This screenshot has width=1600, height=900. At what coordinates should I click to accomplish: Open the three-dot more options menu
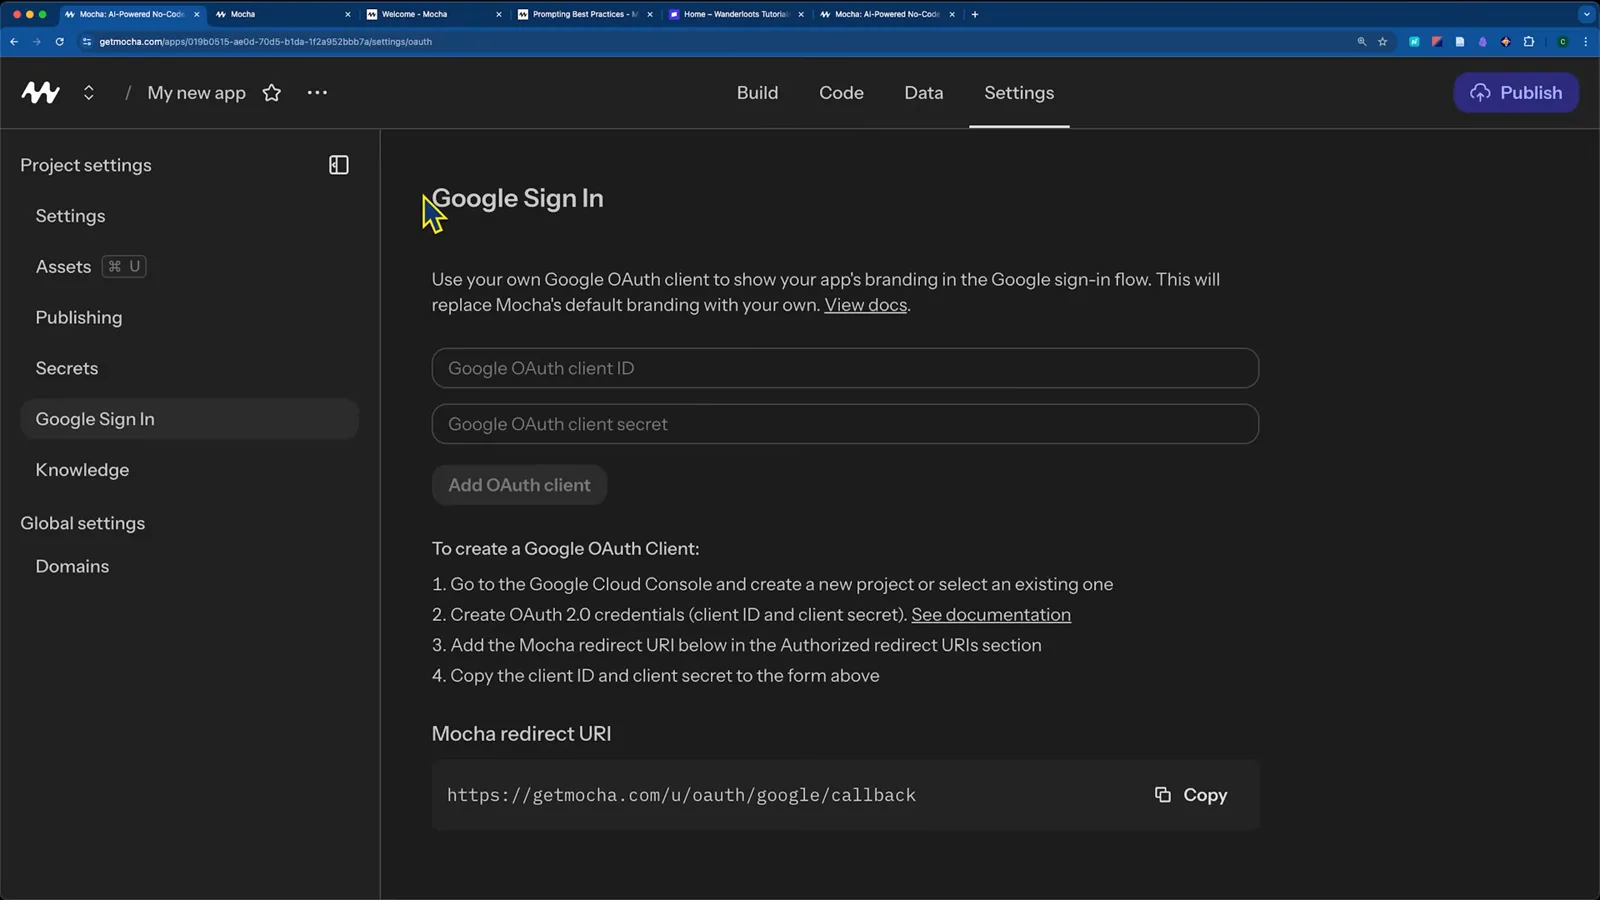click(317, 92)
